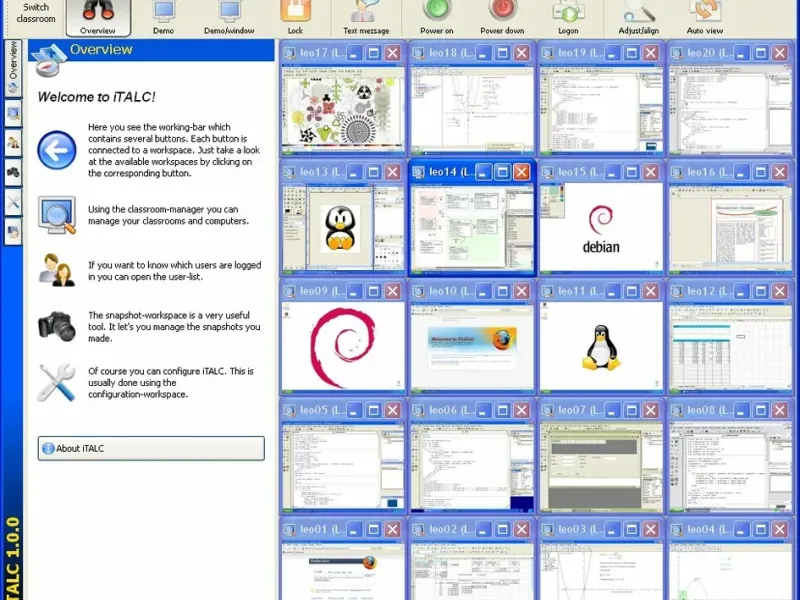Click the leo06 title bar client icon
This screenshot has height=600, width=800.
(419, 410)
